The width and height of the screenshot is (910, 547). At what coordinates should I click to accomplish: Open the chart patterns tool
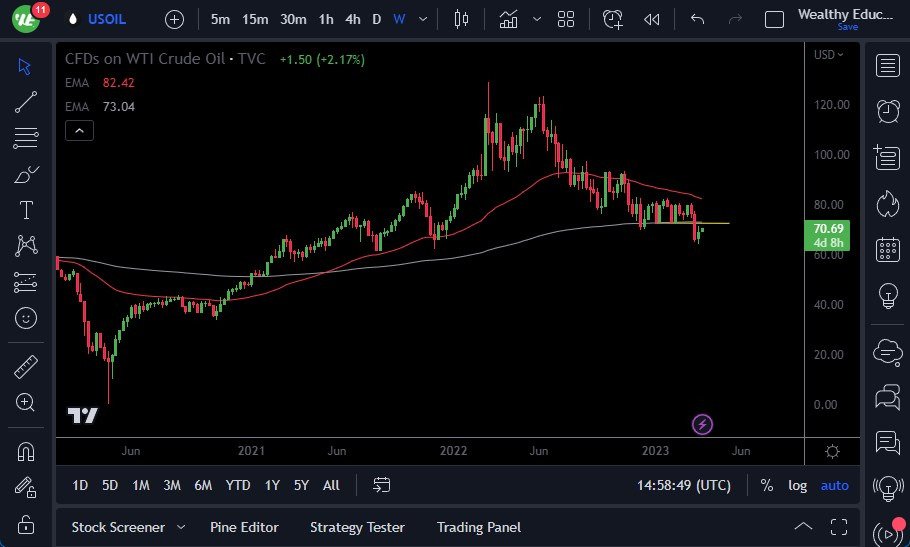26,246
